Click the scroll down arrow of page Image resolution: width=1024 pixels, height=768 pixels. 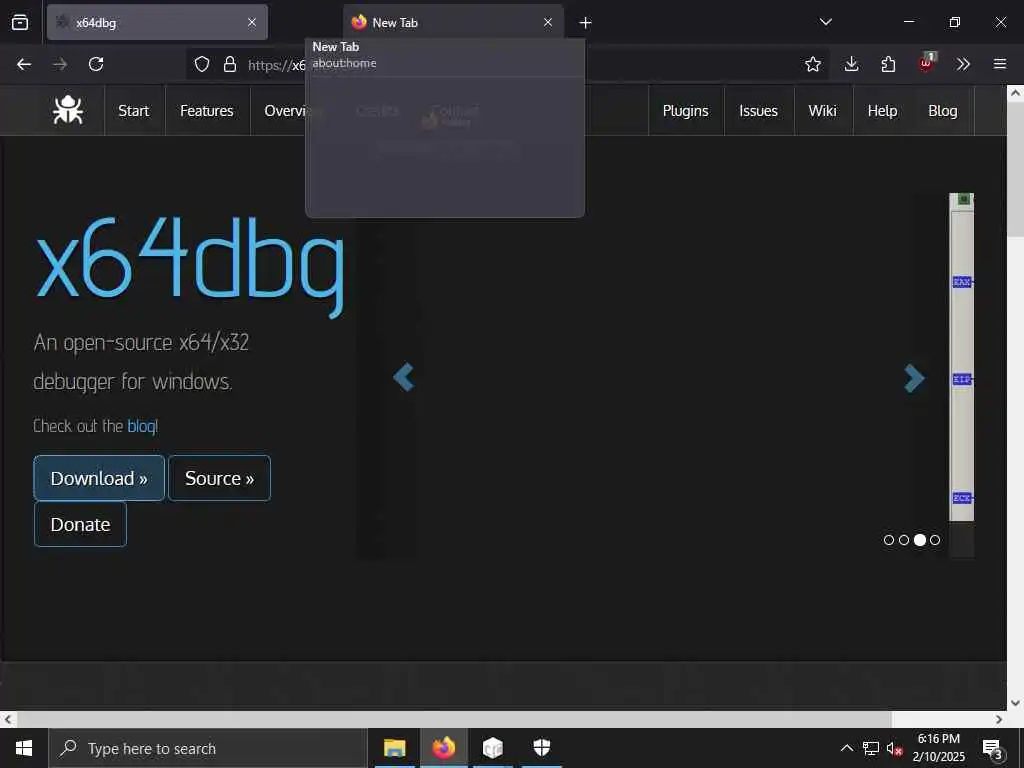click(x=1016, y=703)
